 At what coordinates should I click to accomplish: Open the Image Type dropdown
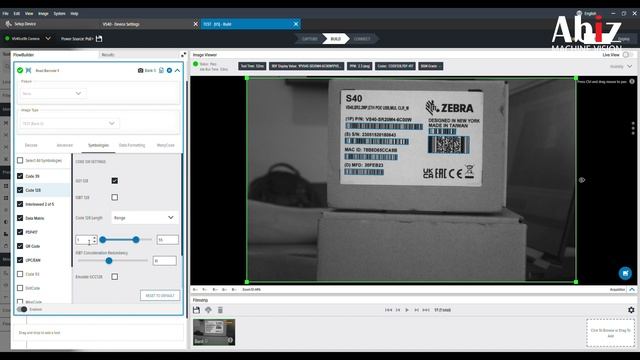[69, 123]
